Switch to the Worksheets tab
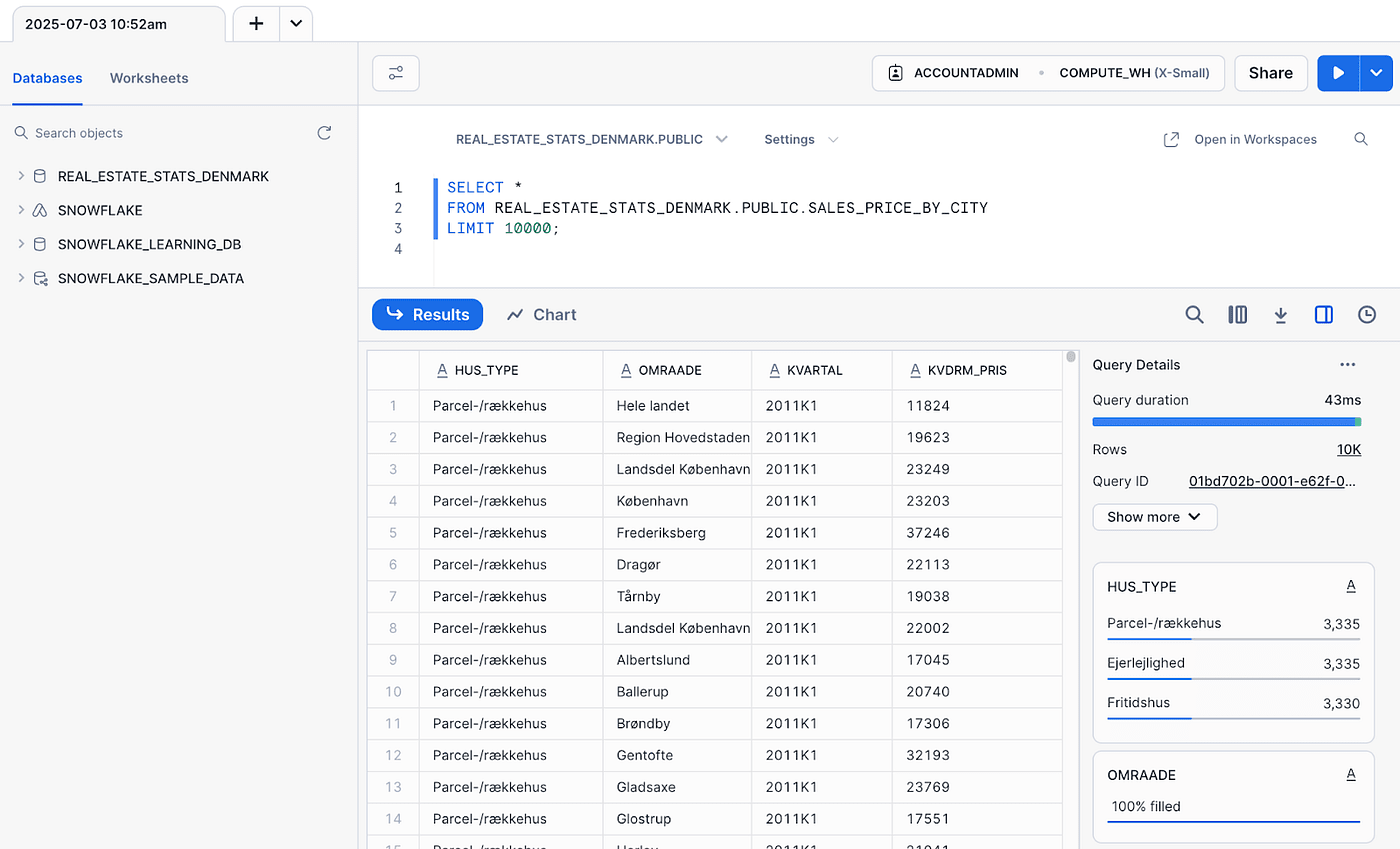Viewport: 1400px width, 849px height. 149,78
